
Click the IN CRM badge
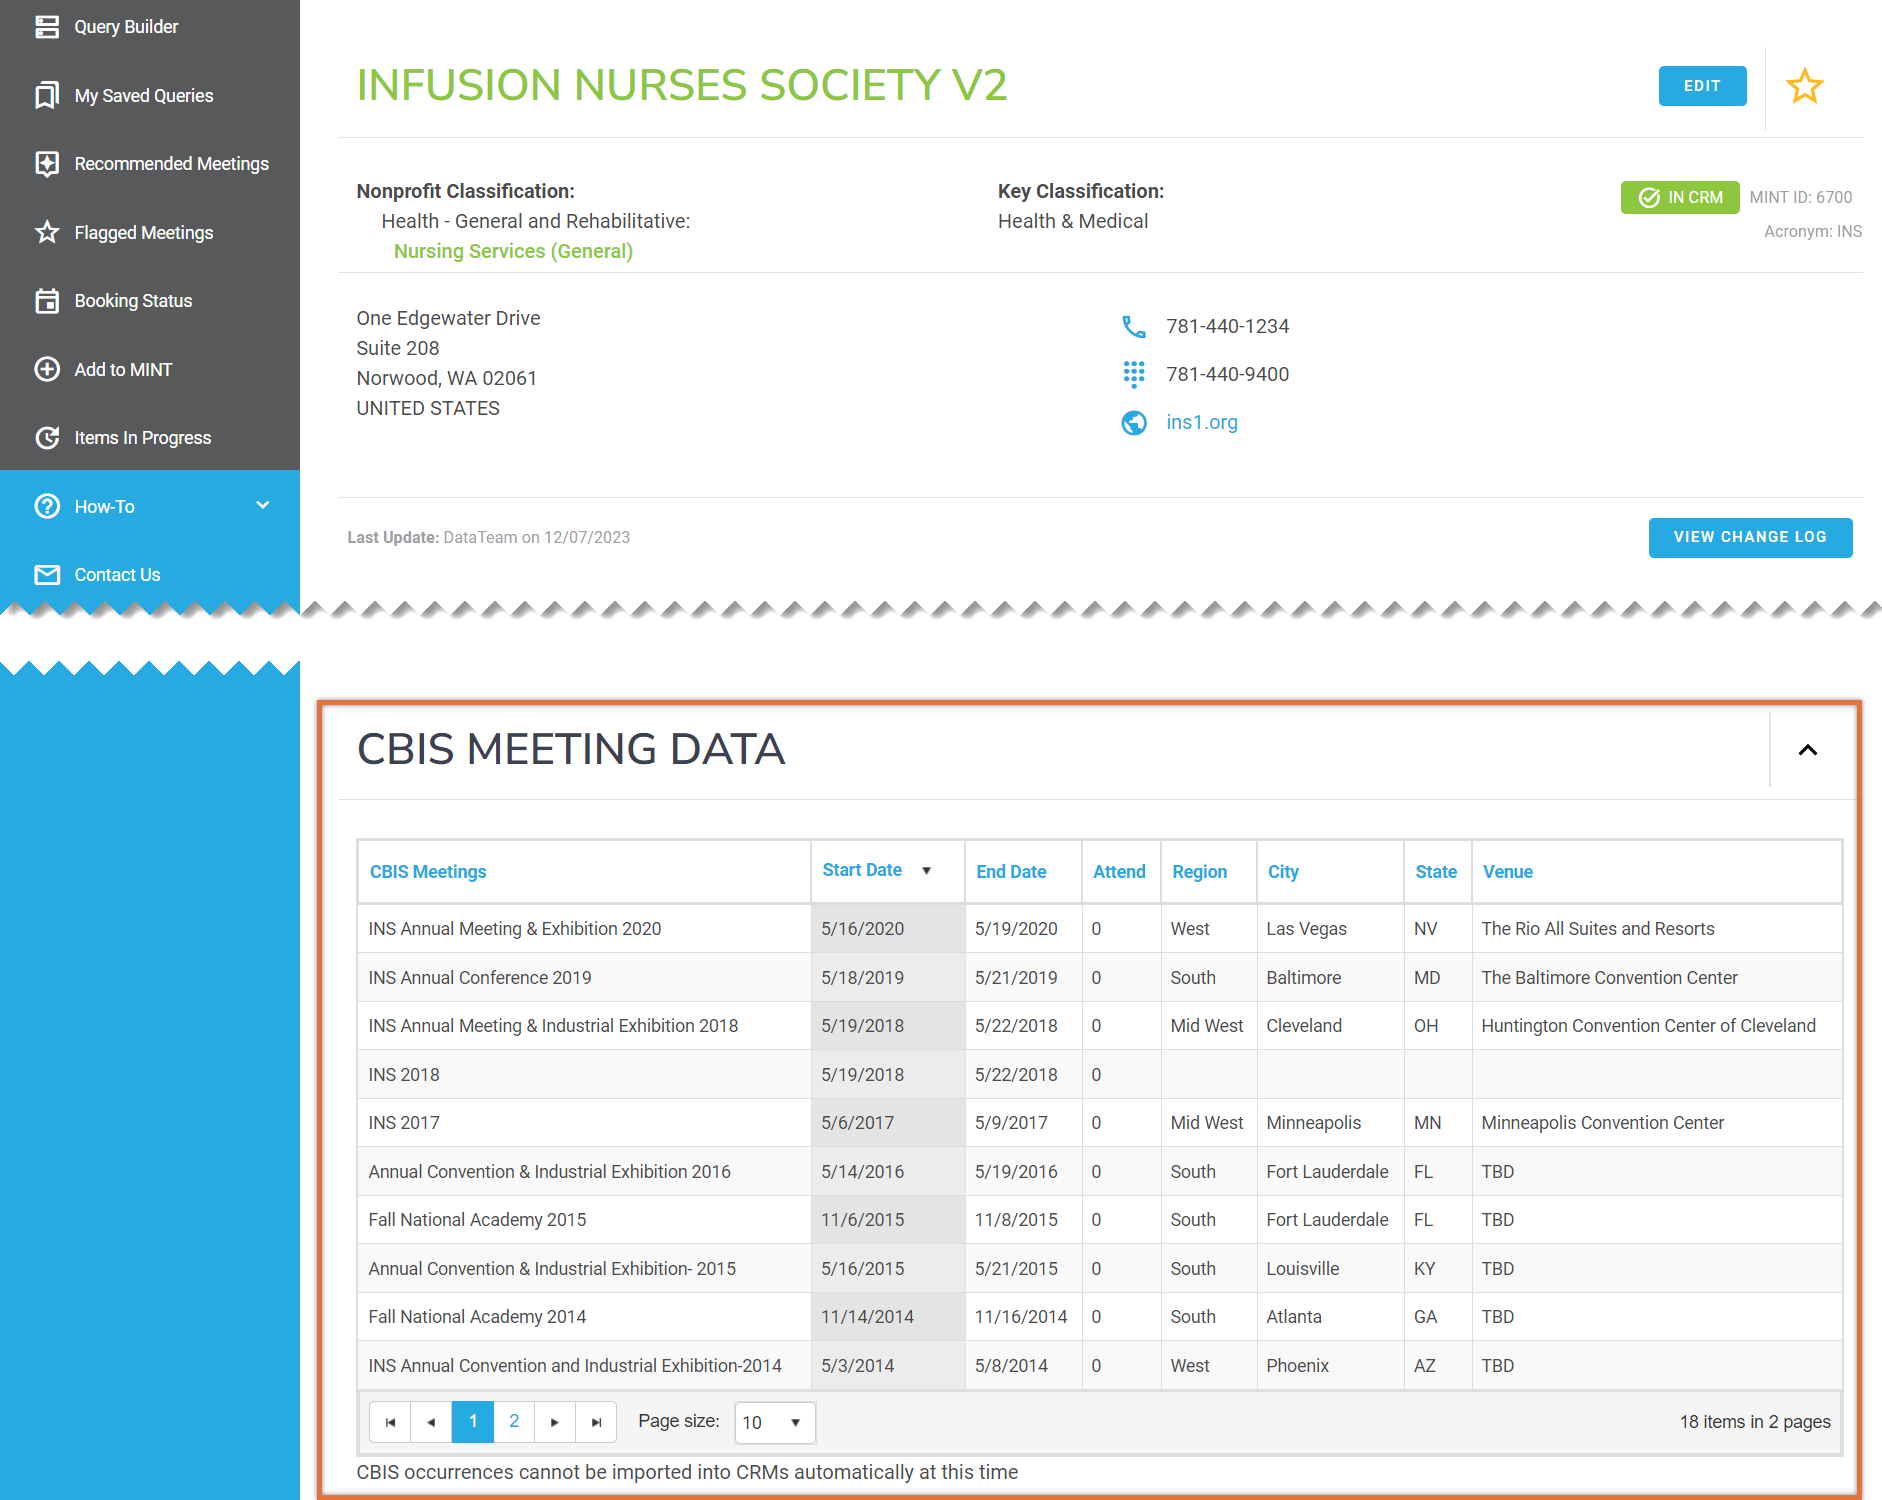coord(1680,198)
